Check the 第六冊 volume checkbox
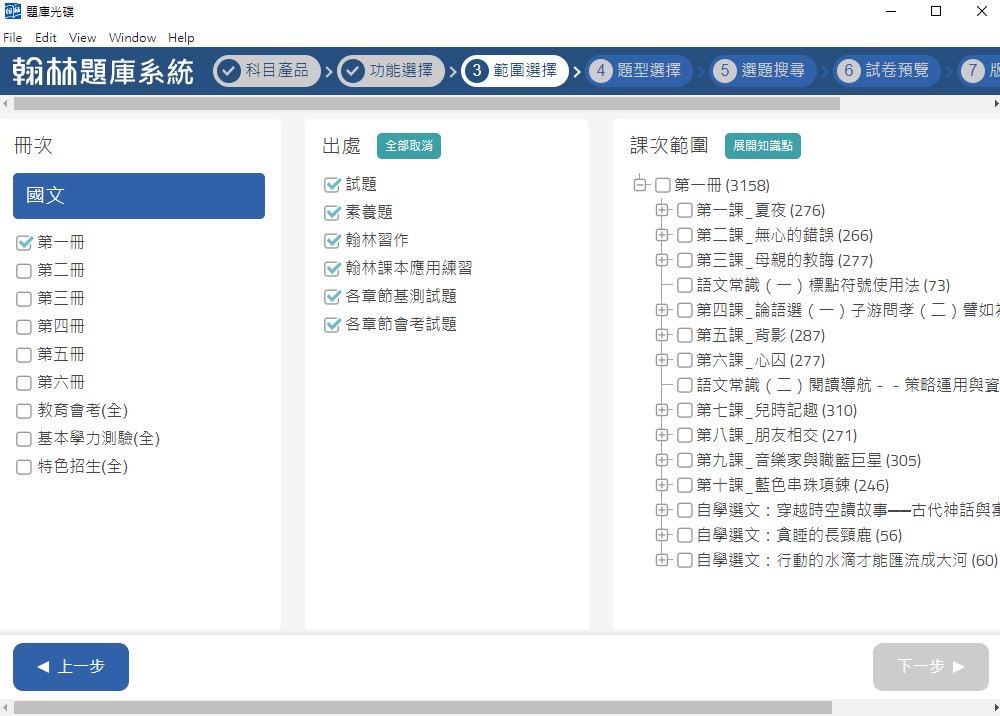The width and height of the screenshot is (1000, 716). [x=24, y=383]
